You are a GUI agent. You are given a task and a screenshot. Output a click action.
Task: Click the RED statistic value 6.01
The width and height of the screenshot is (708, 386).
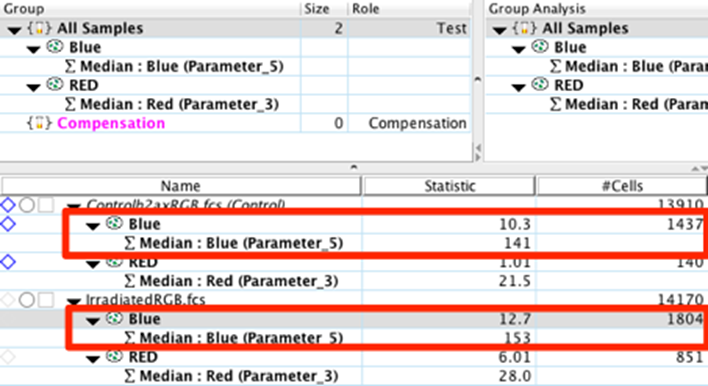[x=515, y=357]
